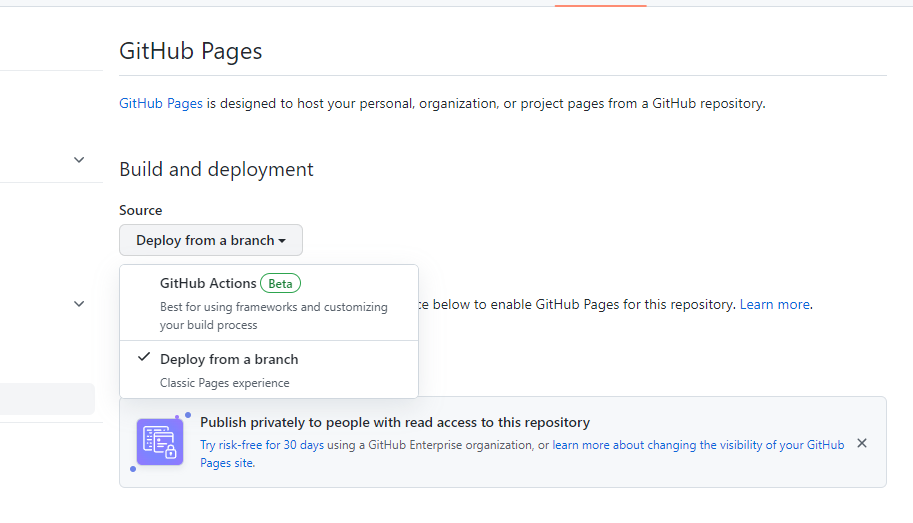Click 'Publish privately to people' banner heading
Viewport: 913px width, 523px height.
(395, 422)
